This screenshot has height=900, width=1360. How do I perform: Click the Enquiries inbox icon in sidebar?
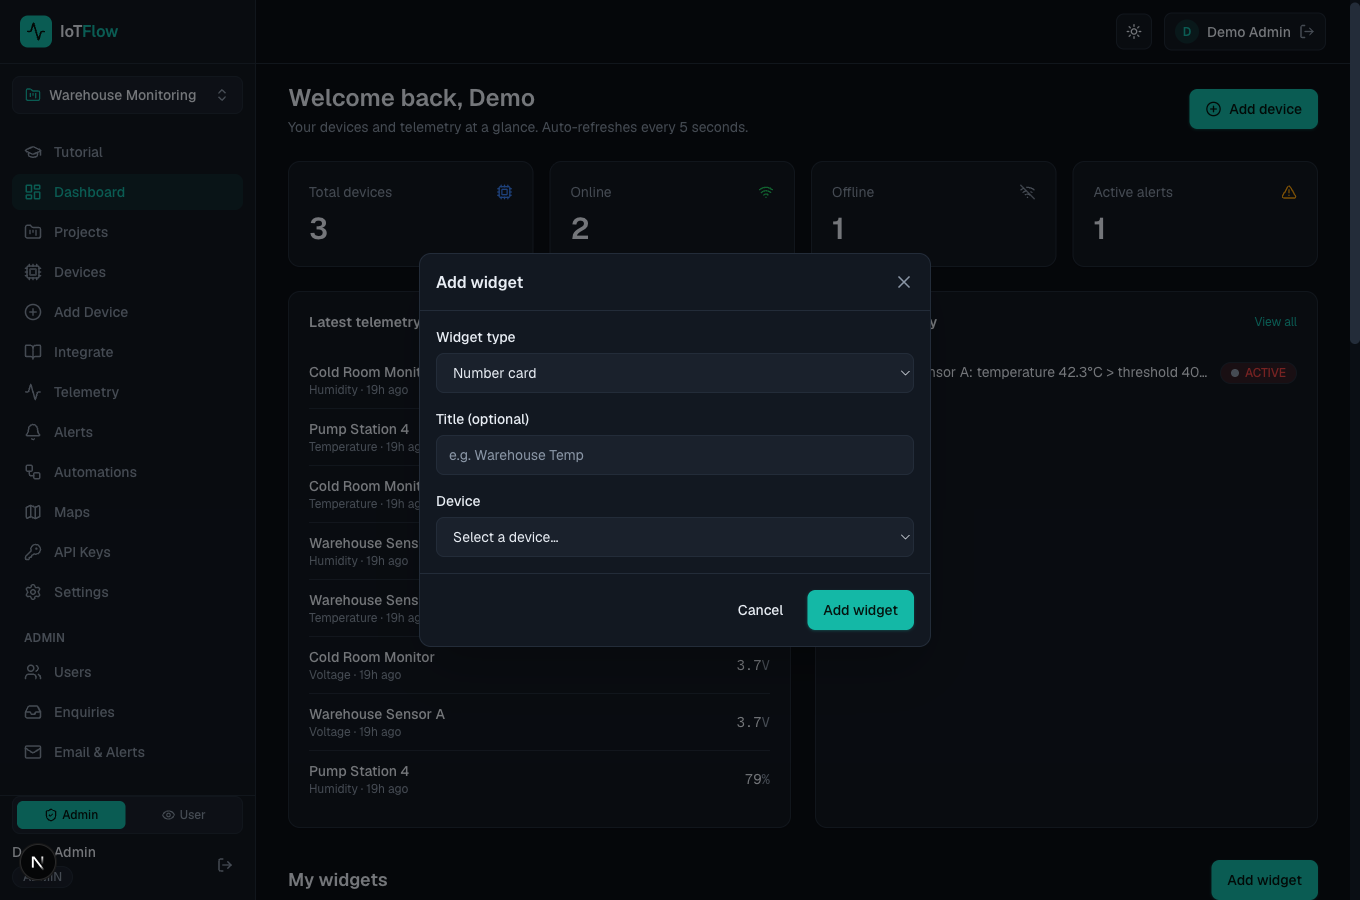[x=33, y=712]
